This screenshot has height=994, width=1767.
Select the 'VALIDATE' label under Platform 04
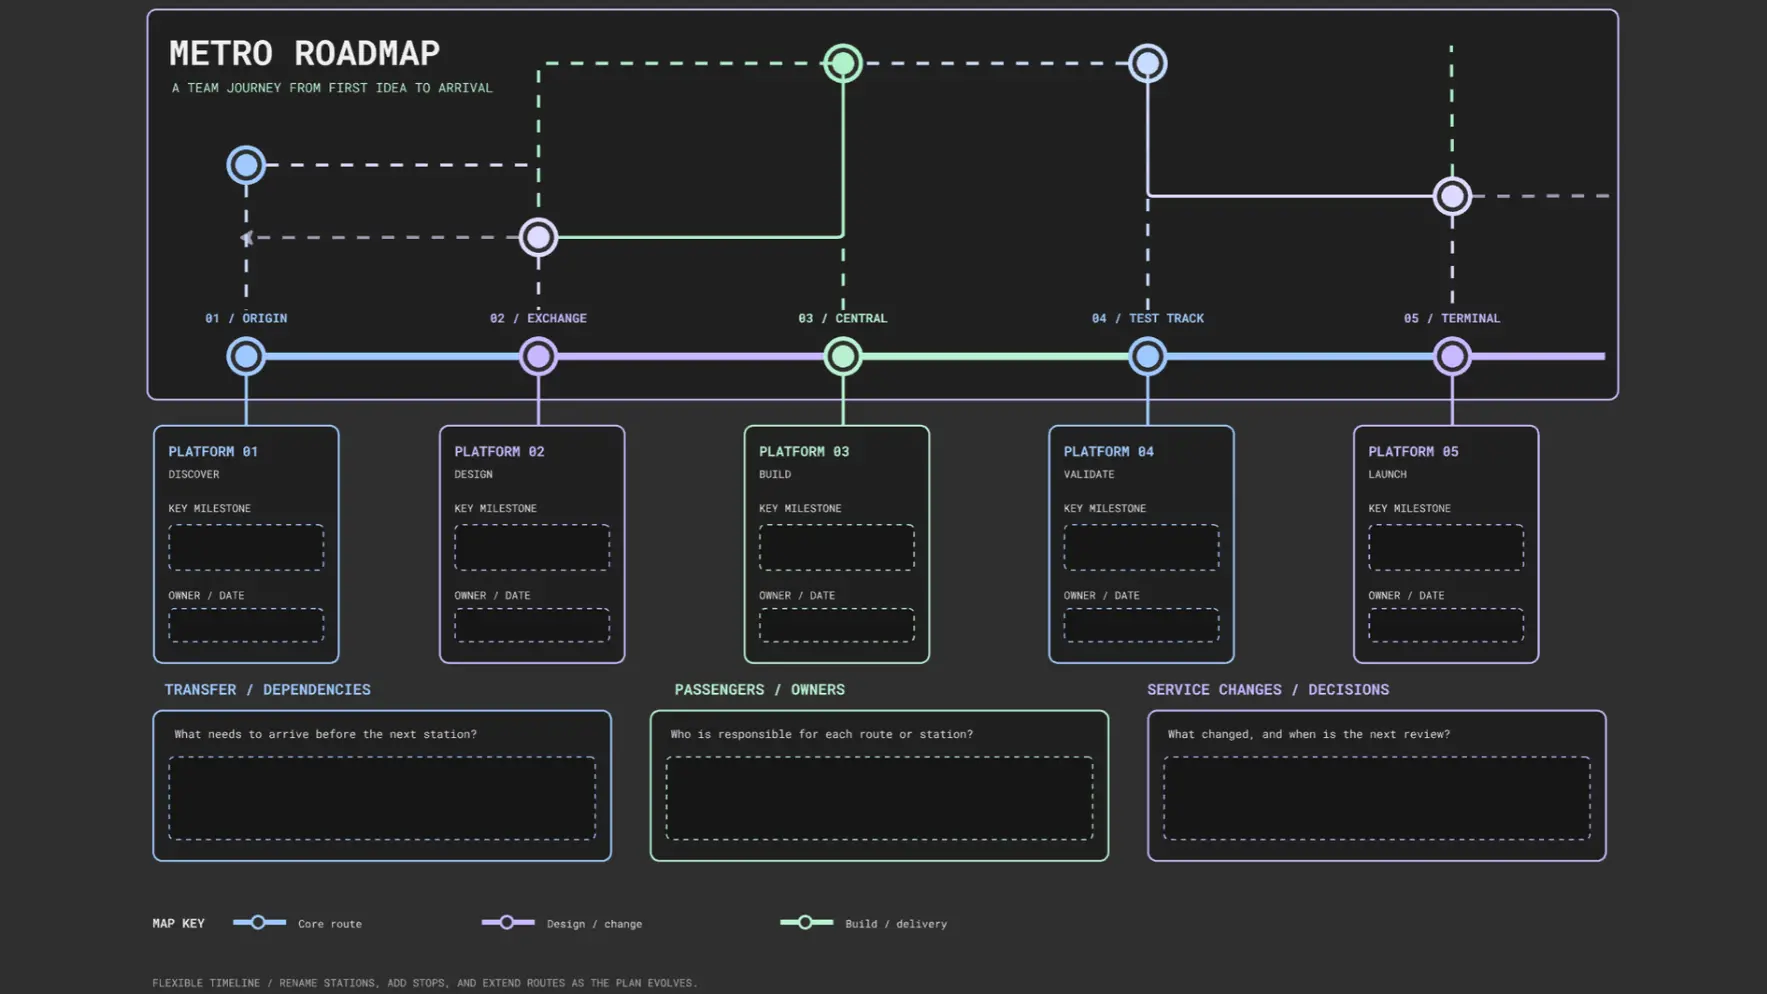pyautogui.click(x=1089, y=475)
